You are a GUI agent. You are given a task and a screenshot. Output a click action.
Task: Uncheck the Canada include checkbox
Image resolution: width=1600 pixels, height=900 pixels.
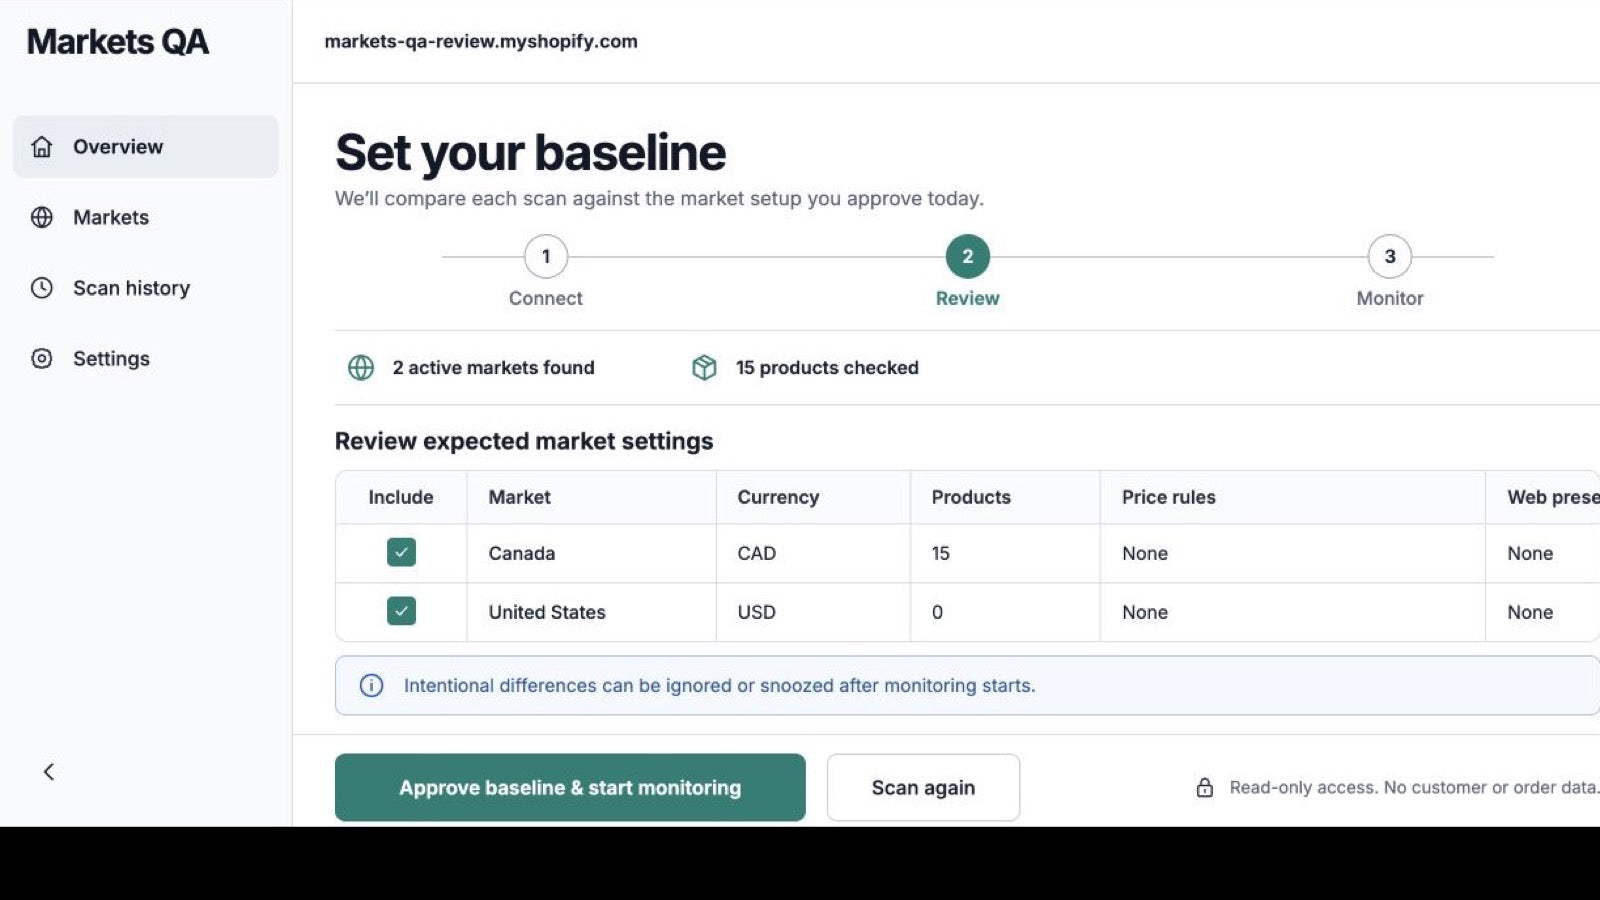click(x=401, y=552)
